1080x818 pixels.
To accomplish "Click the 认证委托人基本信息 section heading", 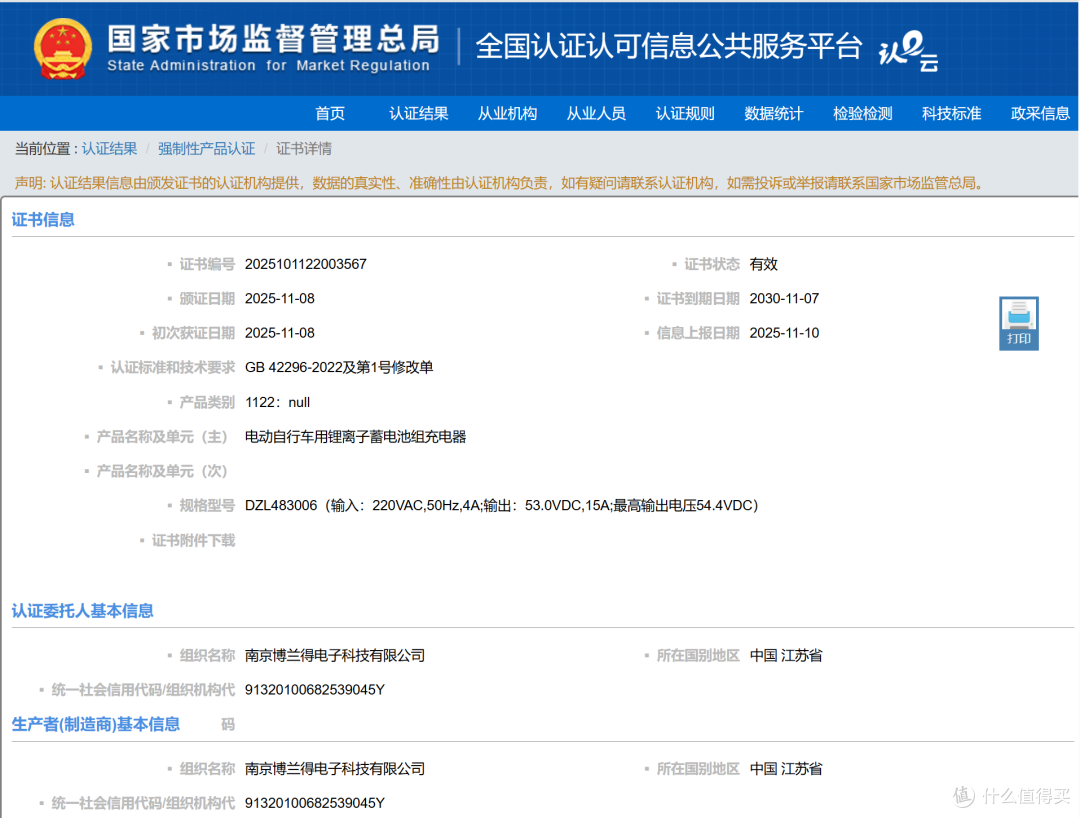I will [x=83, y=611].
